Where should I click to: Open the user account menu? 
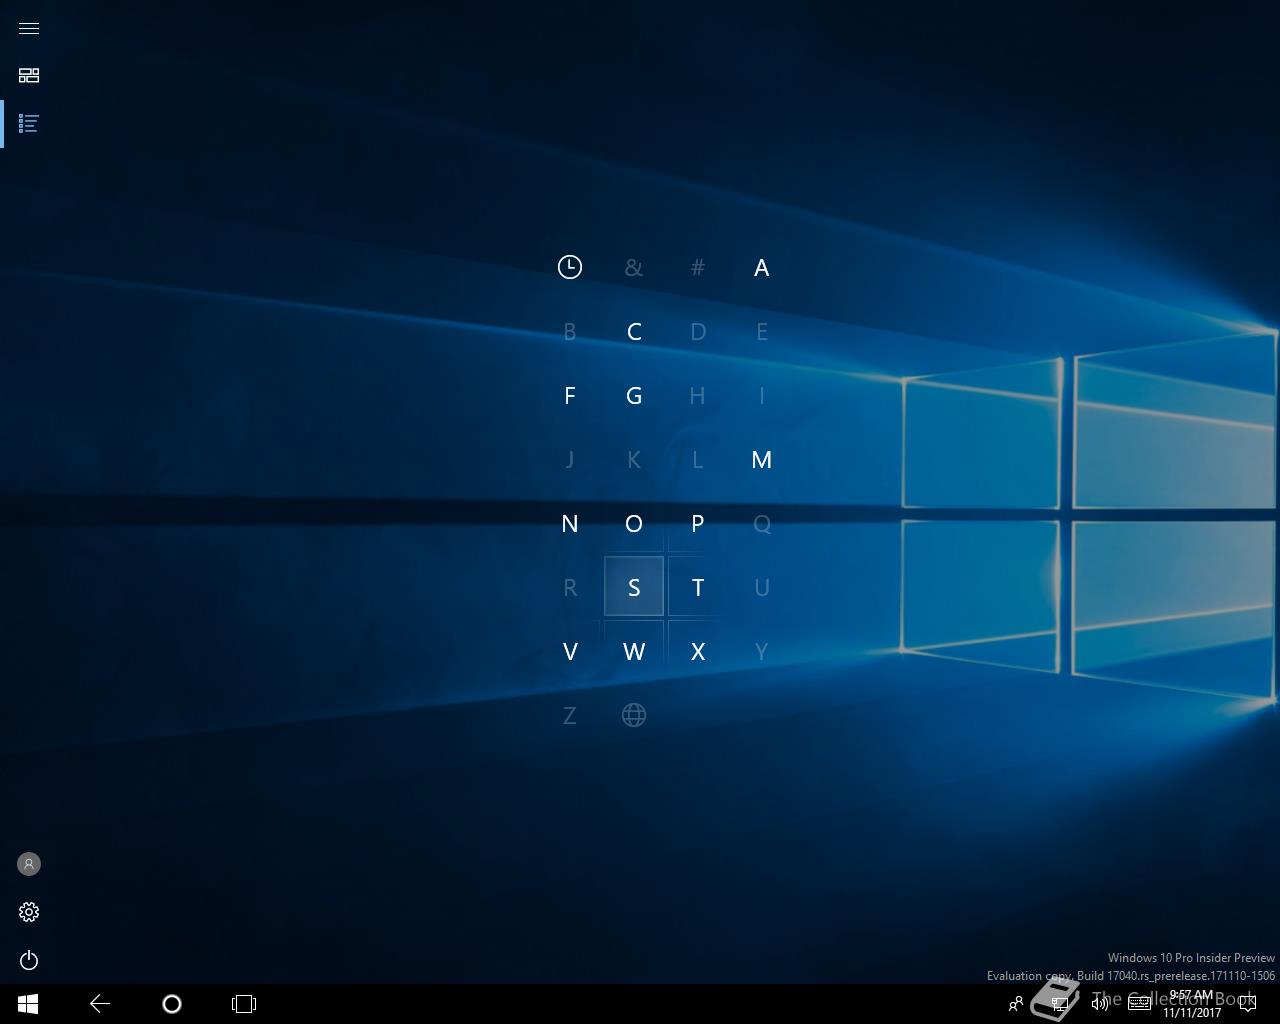point(29,864)
